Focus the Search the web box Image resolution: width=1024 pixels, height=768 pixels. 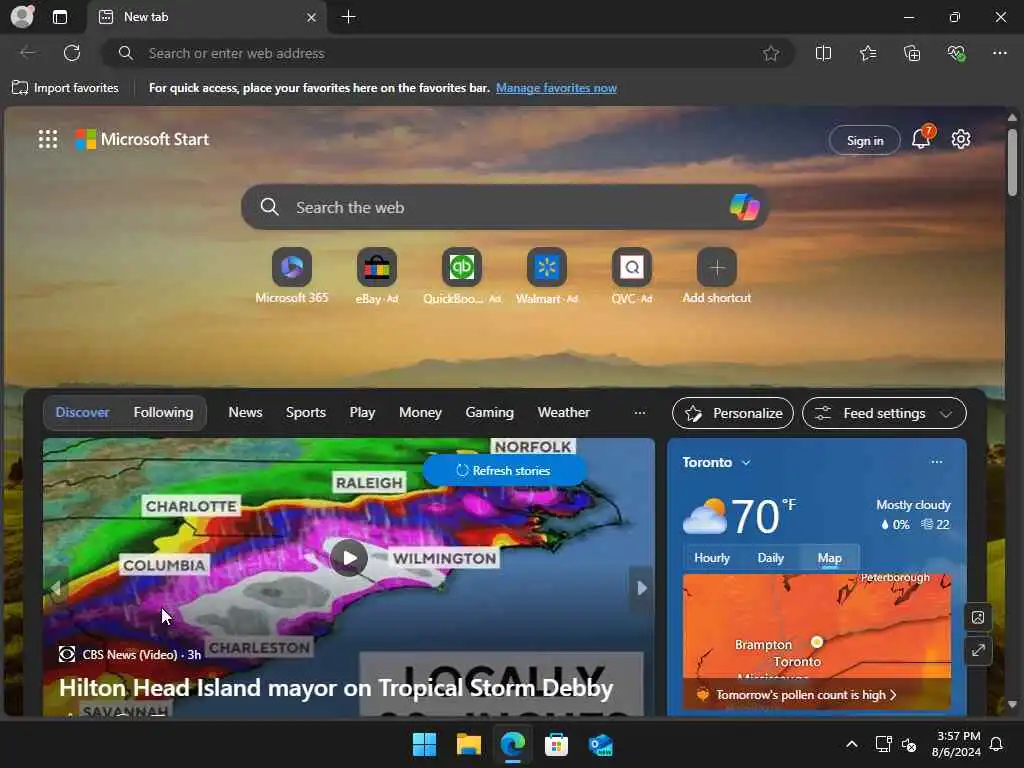[x=504, y=207]
